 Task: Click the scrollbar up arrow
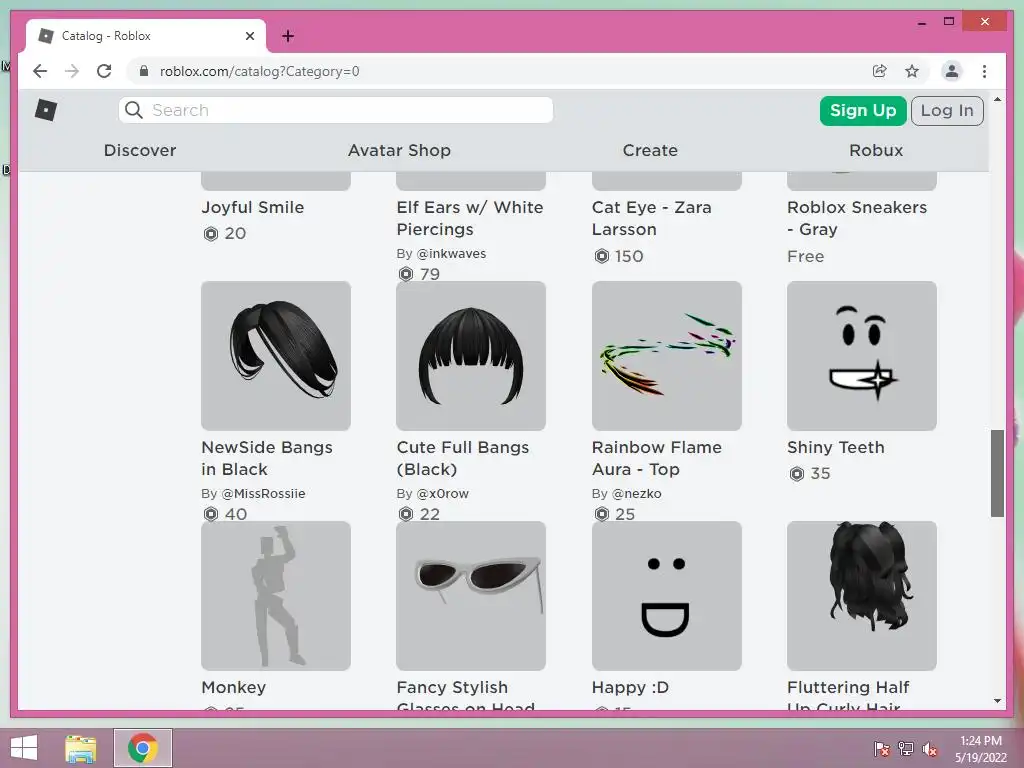[x=997, y=99]
